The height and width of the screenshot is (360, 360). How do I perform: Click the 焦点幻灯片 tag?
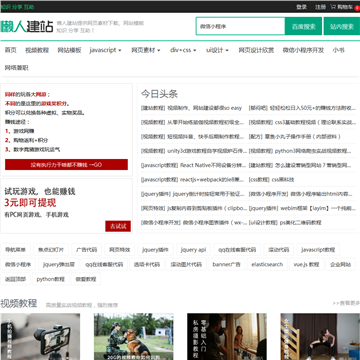pos(51,250)
